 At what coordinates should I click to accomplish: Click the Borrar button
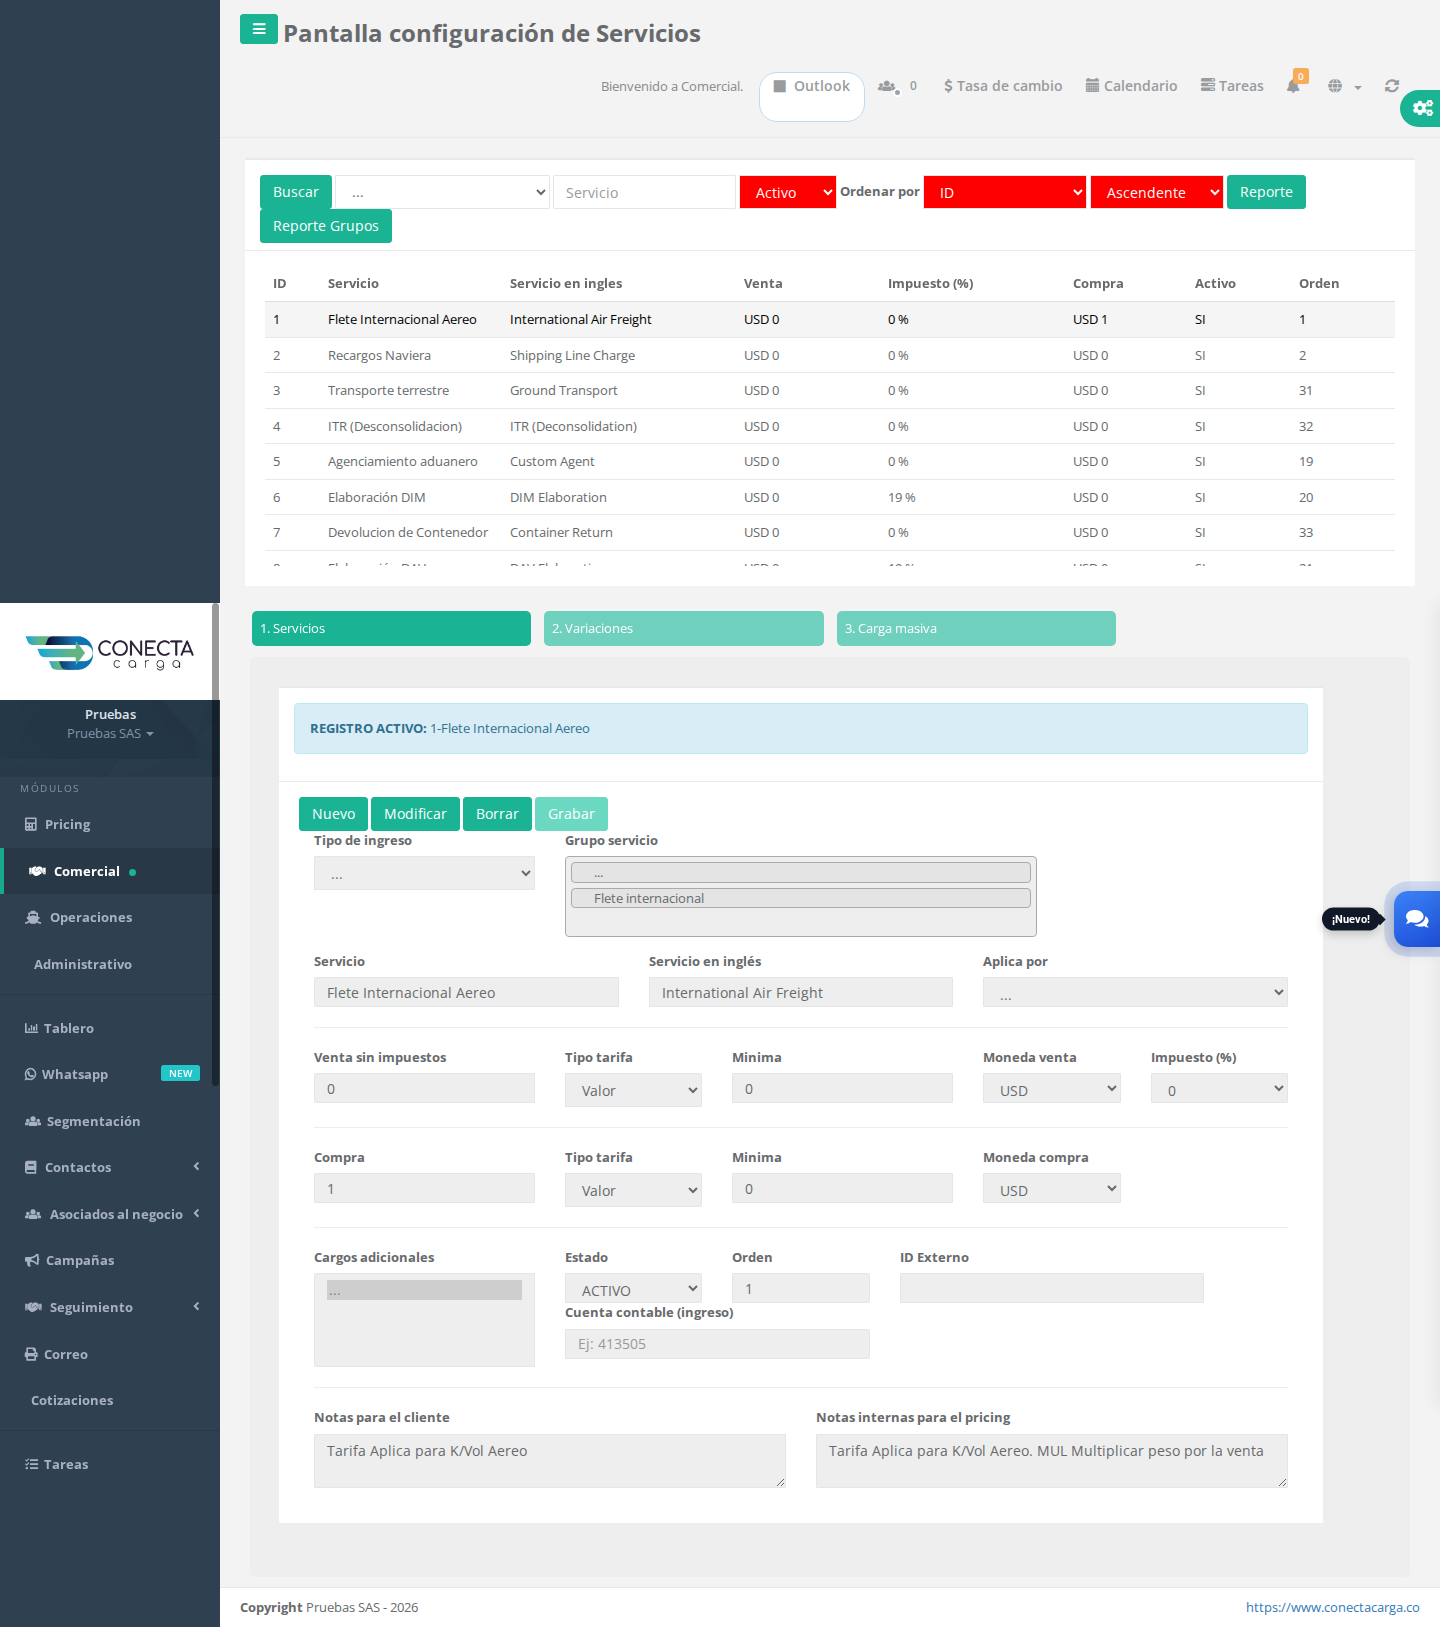(x=497, y=814)
